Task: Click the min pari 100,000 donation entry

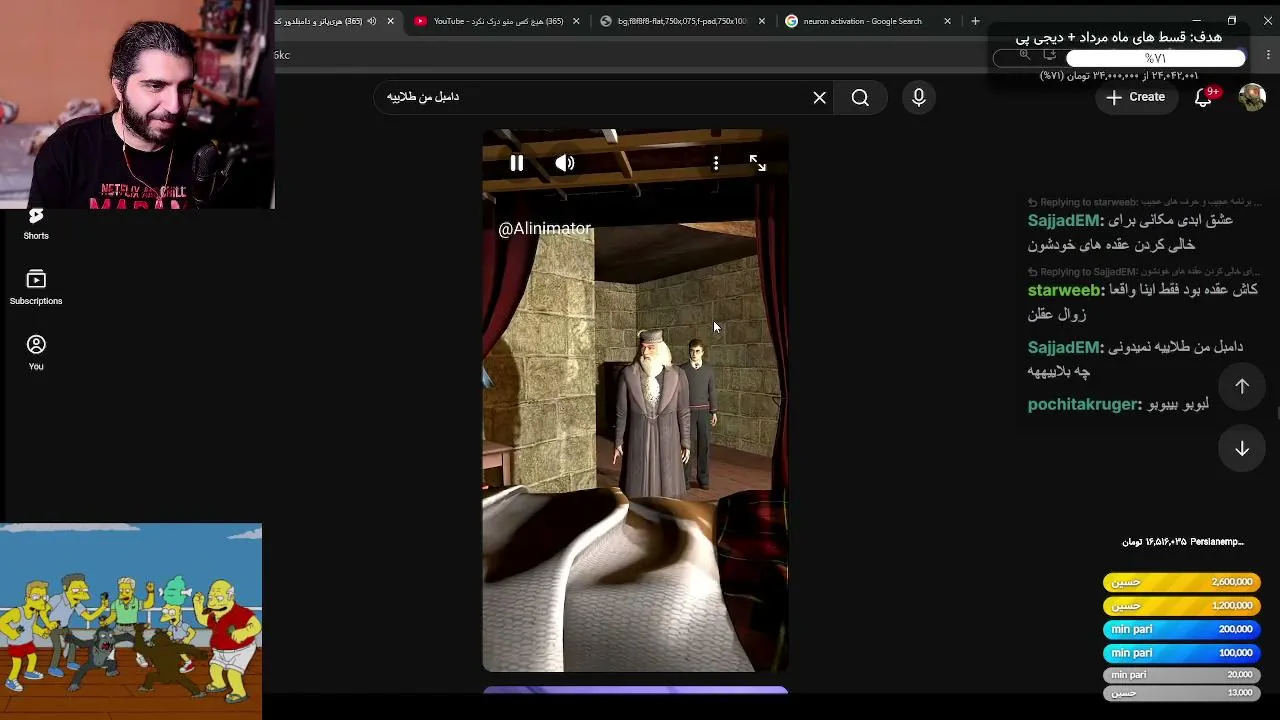Action: click(x=1182, y=653)
